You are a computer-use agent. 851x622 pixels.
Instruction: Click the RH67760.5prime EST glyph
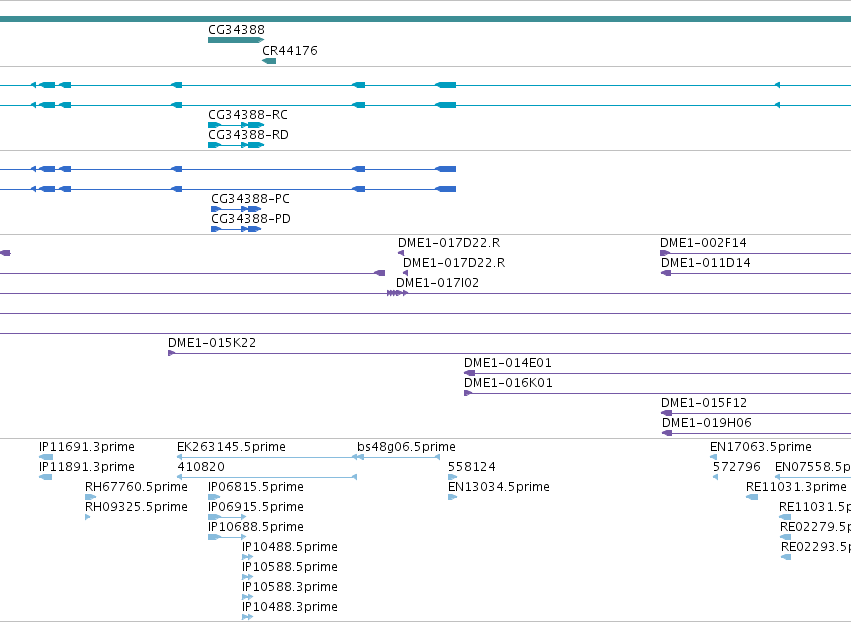pos(91,497)
